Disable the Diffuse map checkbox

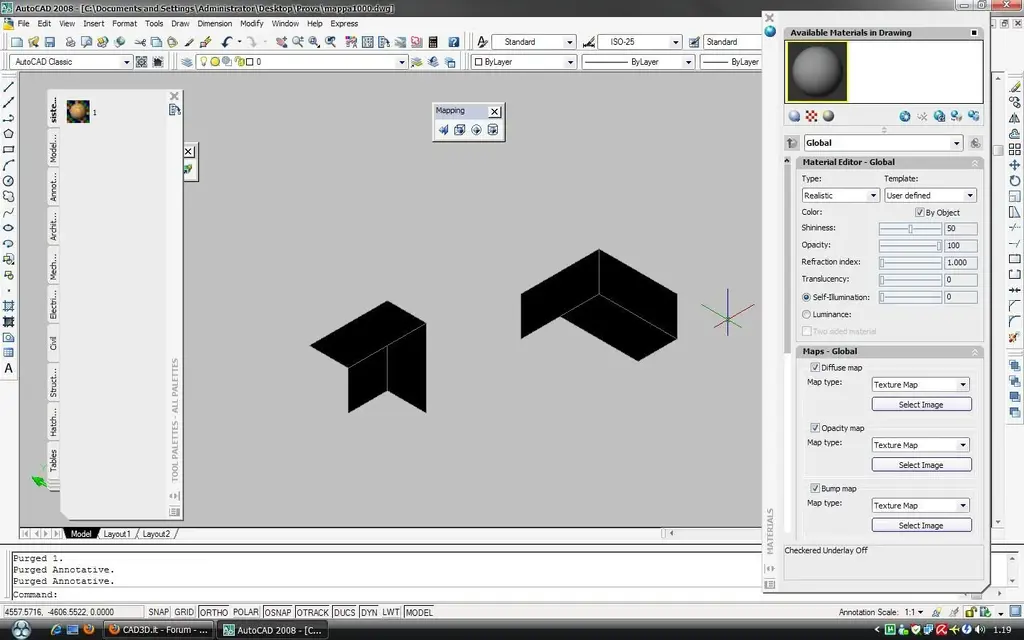coord(815,367)
